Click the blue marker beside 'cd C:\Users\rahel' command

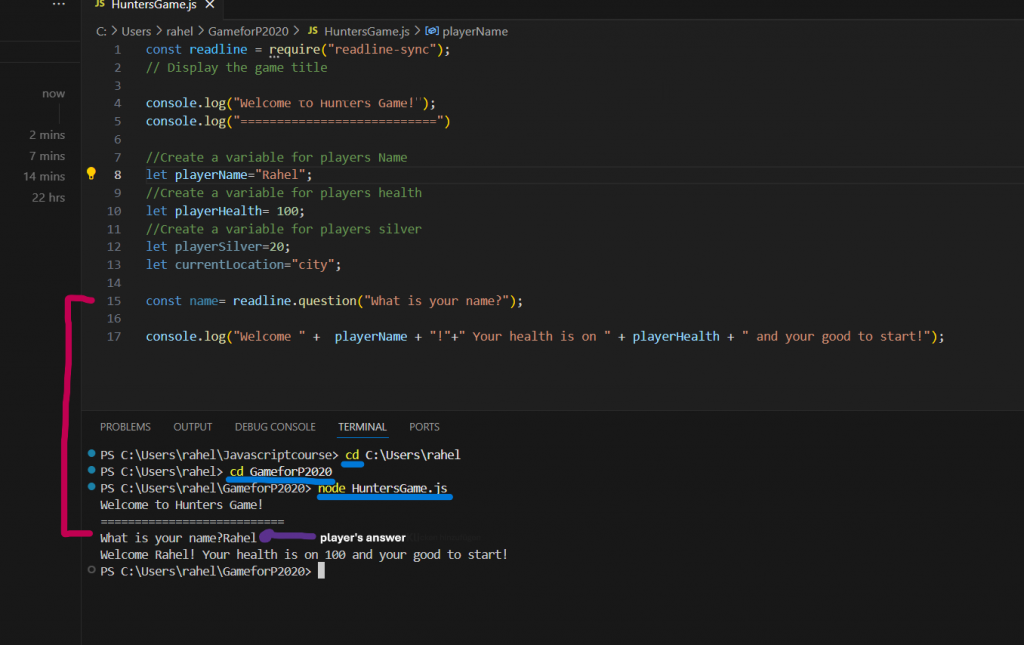pos(92,455)
